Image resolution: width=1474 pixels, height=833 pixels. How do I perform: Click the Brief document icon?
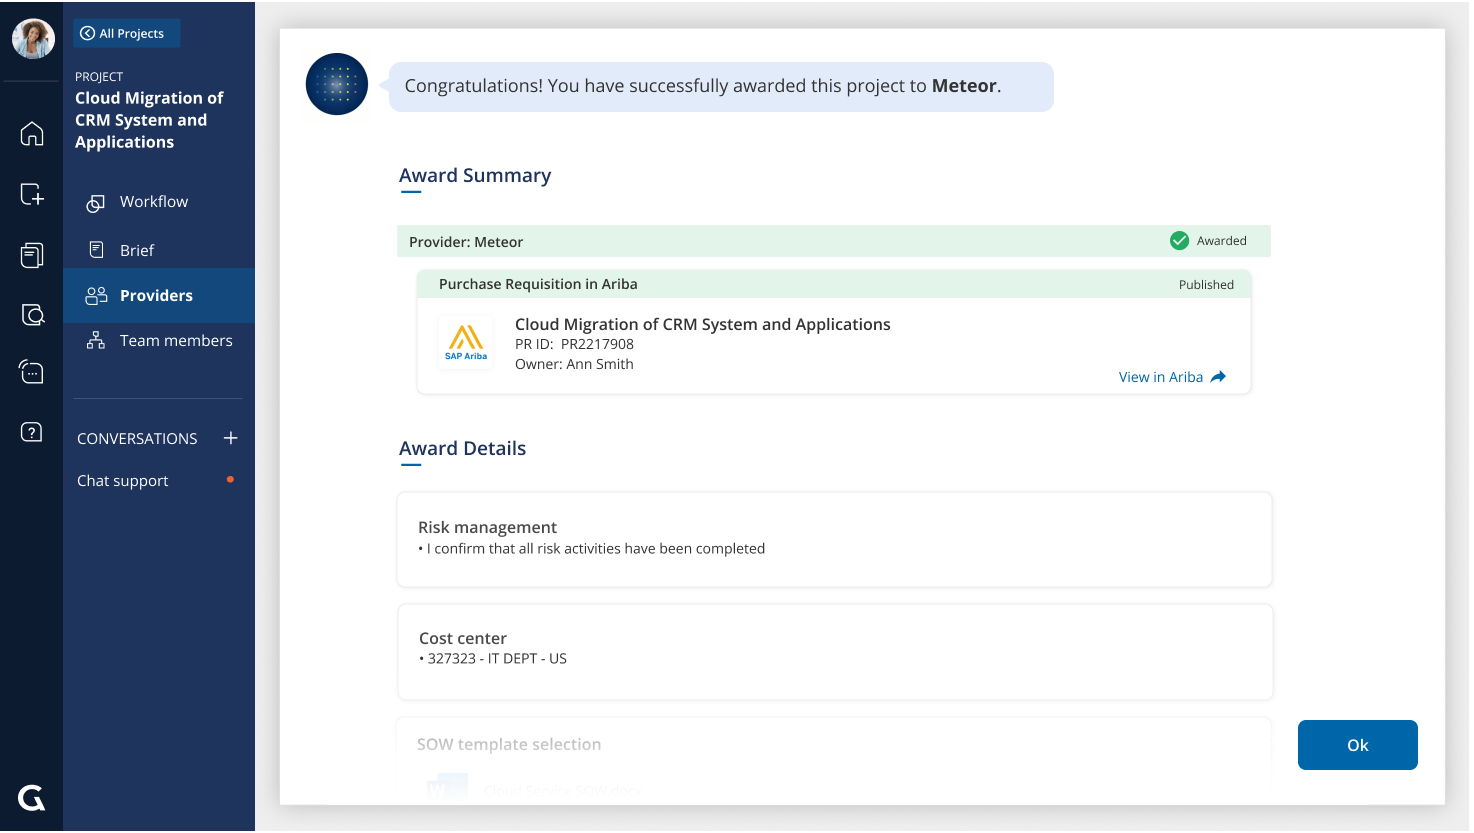point(97,250)
